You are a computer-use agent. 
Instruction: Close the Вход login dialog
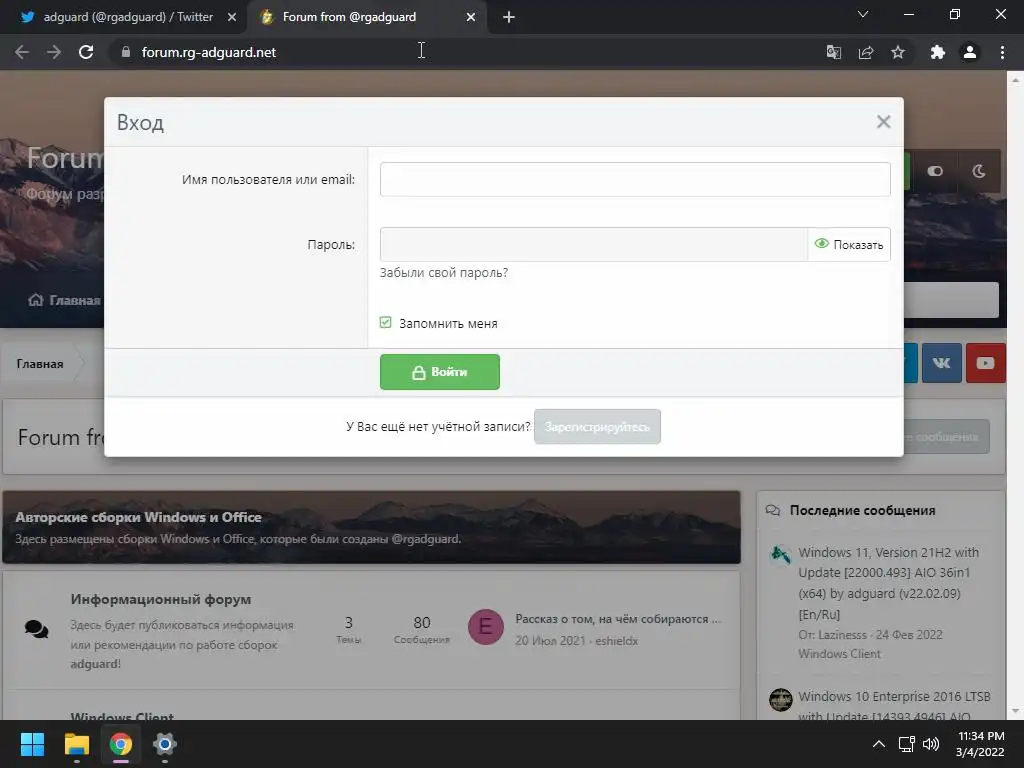pyautogui.click(x=883, y=121)
